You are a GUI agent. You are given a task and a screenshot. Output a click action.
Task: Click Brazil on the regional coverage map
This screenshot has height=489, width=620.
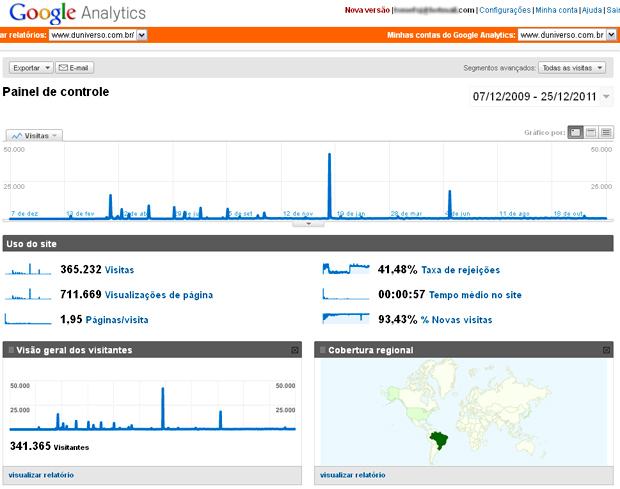[x=436, y=435]
